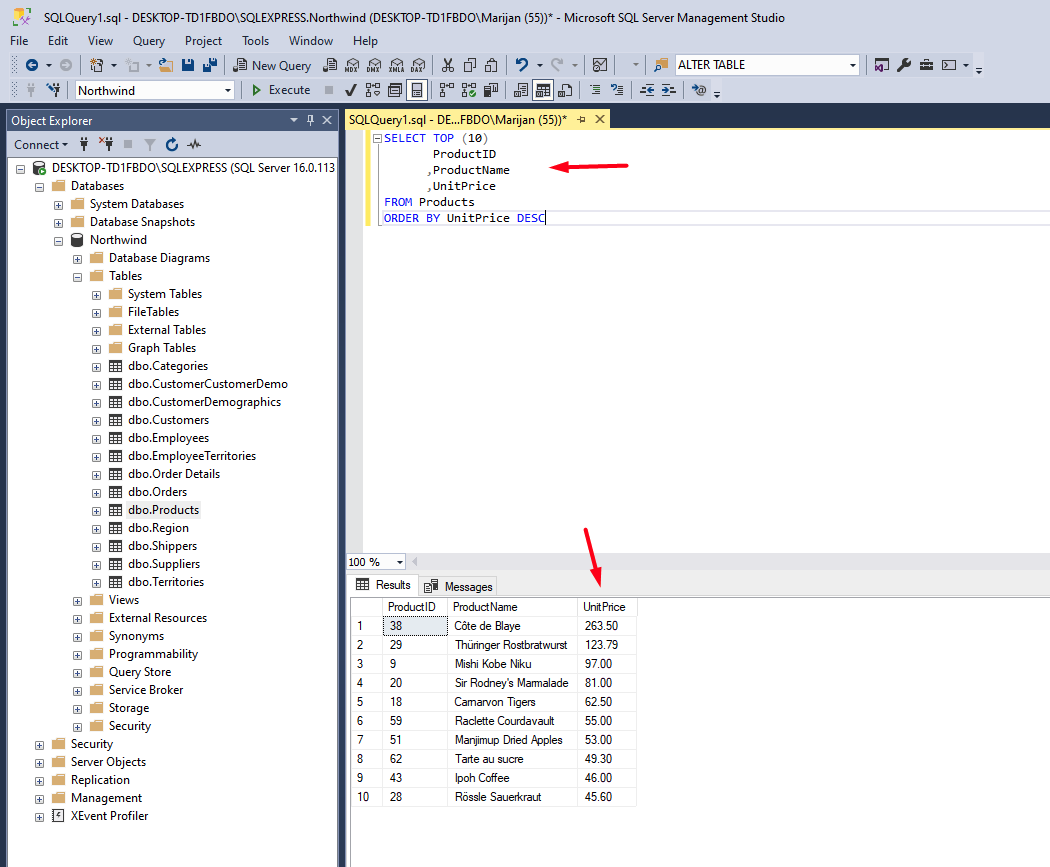Toggle the IntelliSense Enabled button
Image resolution: width=1050 pixels, height=867 pixels.
pyautogui.click(x=417, y=90)
